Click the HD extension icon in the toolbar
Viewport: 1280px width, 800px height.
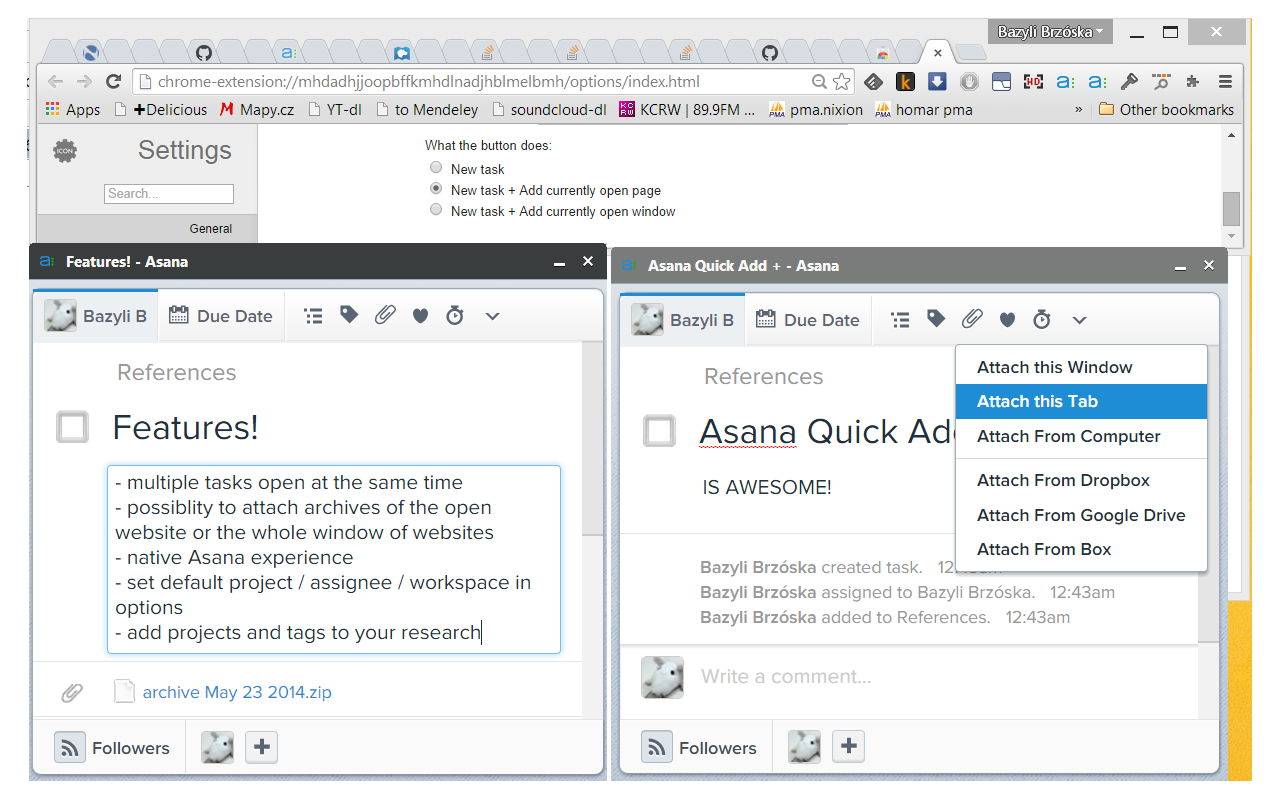[x=1033, y=82]
